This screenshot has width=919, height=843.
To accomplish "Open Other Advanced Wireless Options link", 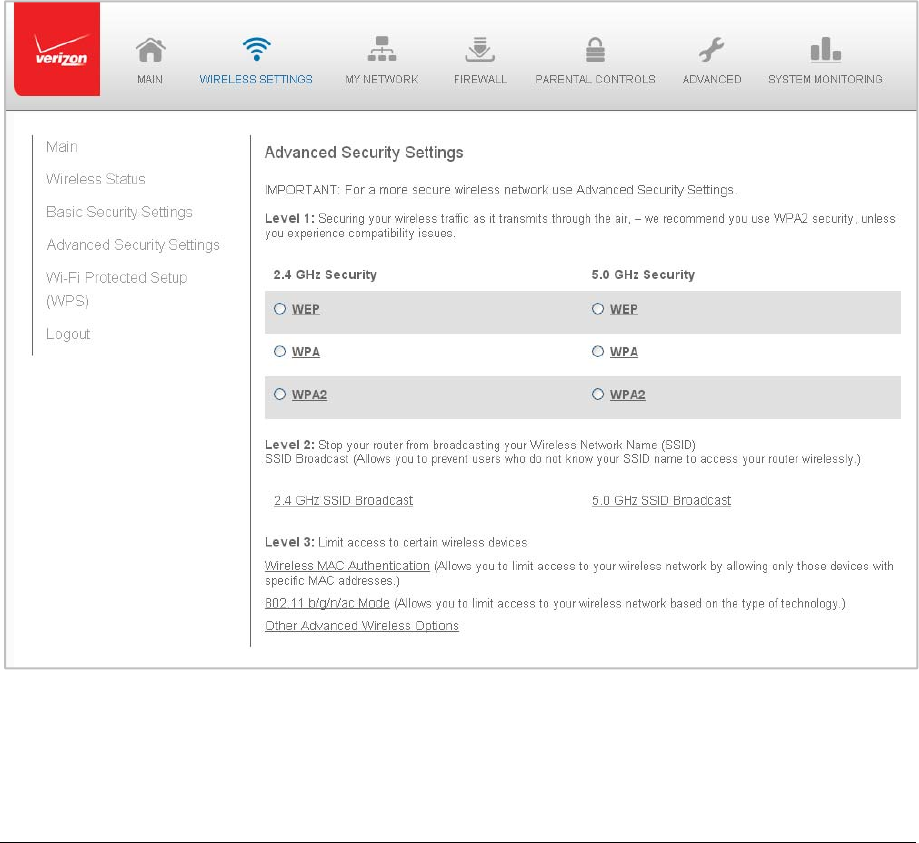I will click(362, 626).
